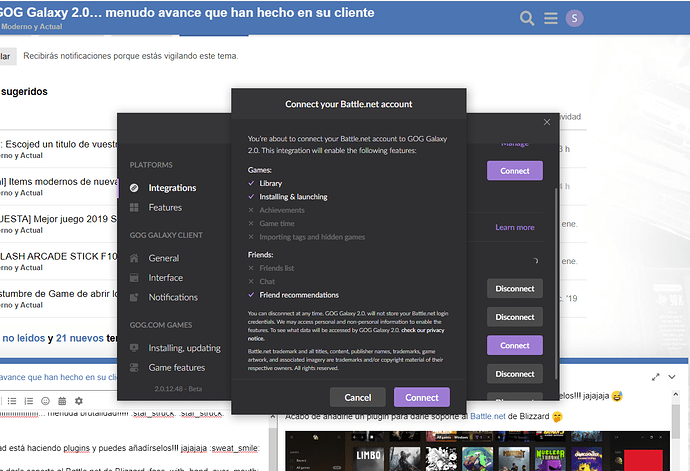This screenshot has height=471, width=690.
Task: Open the hamburger menu in forum header
Action: click(551, 18)
